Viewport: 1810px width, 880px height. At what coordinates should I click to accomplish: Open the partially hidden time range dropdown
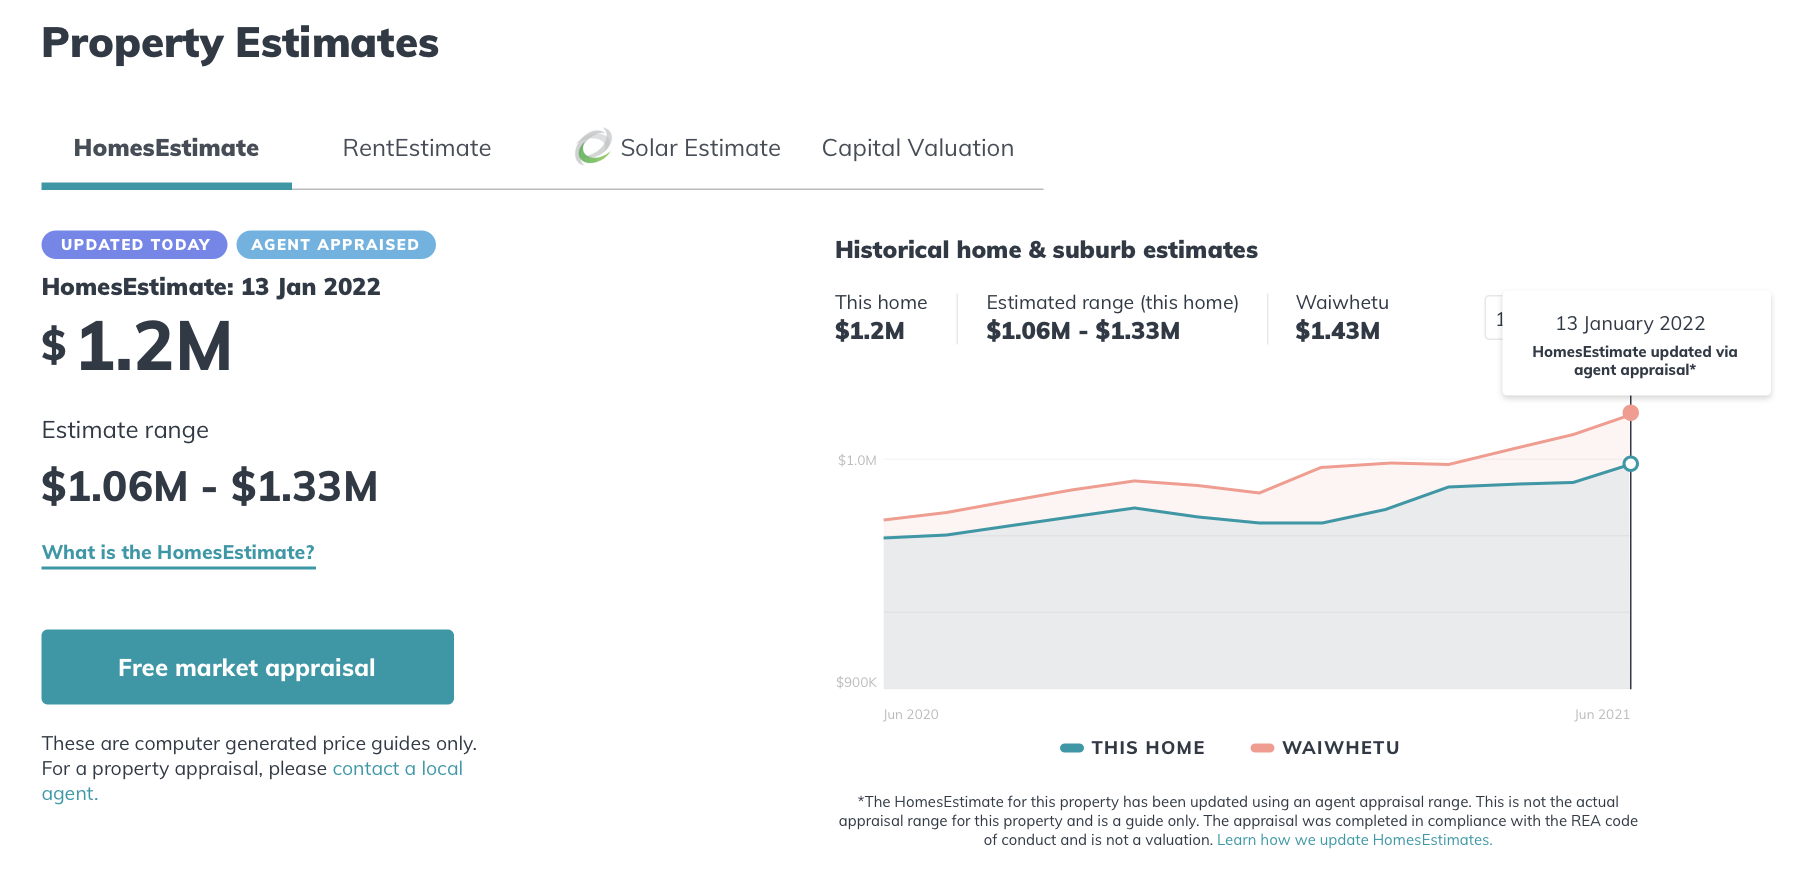click(1494, 319)
